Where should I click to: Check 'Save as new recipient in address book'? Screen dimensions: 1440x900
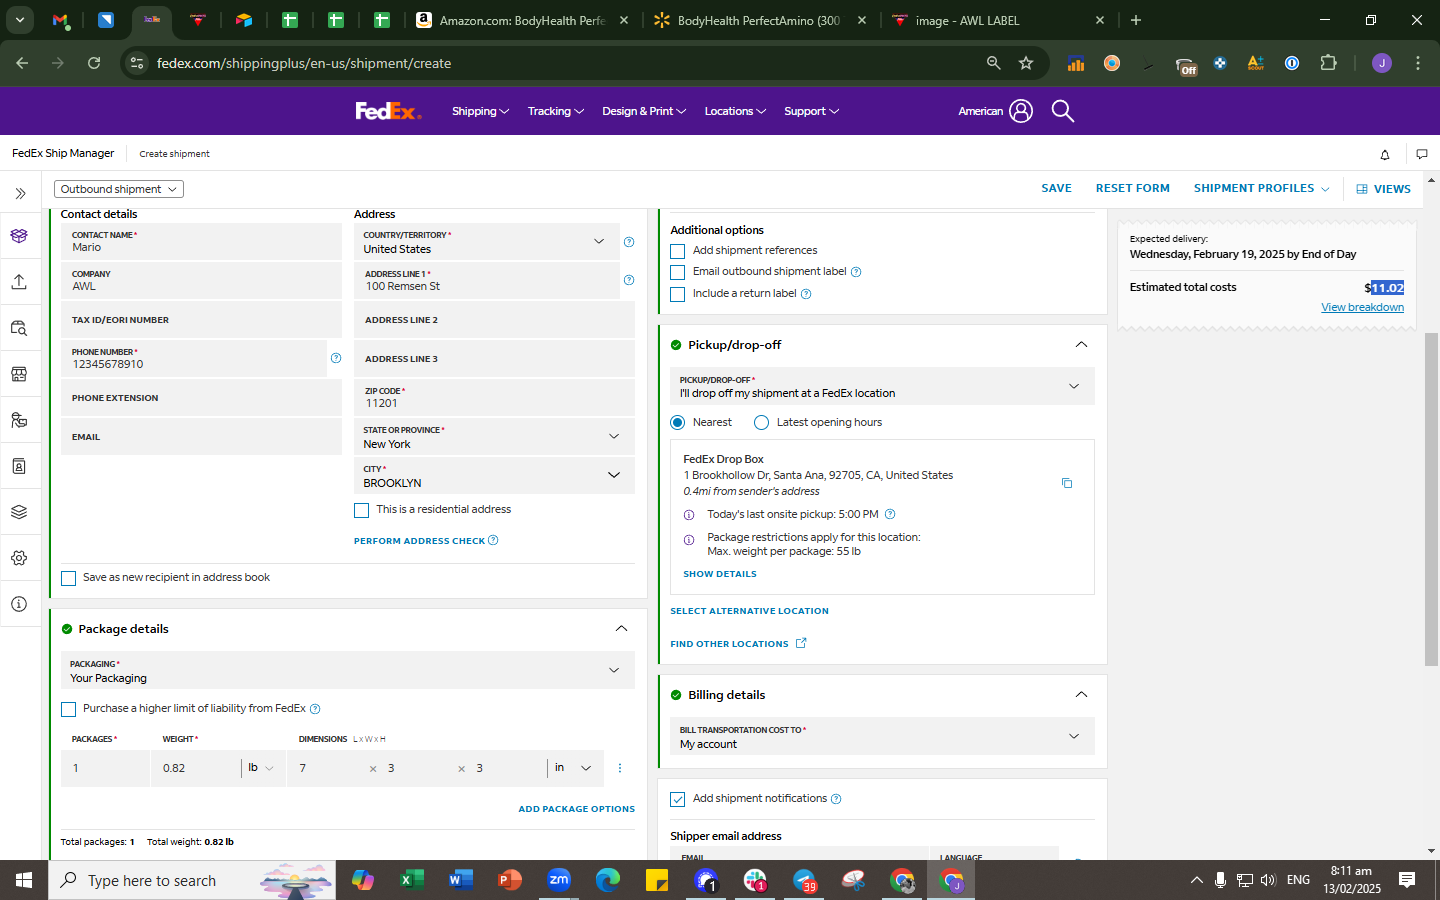[68, 578]
